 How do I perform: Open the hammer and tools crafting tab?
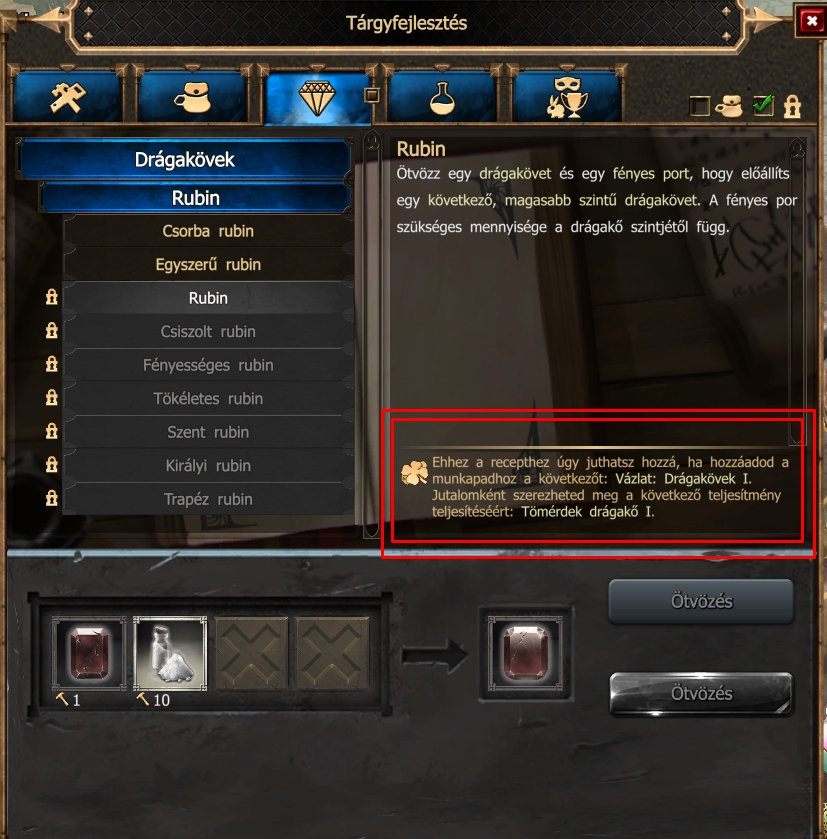(67, 97)
